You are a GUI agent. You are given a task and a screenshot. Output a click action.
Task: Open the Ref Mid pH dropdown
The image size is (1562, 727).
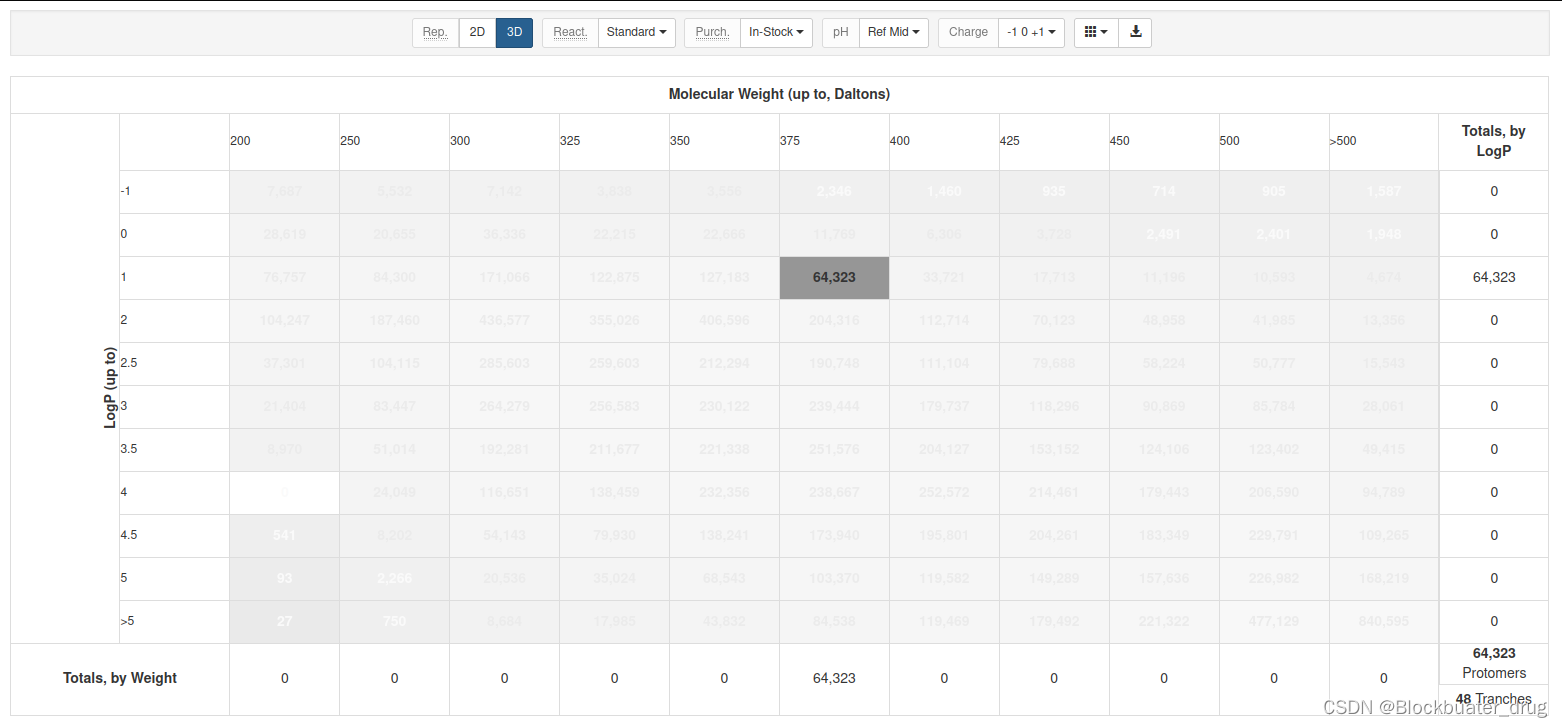point(894,32)
